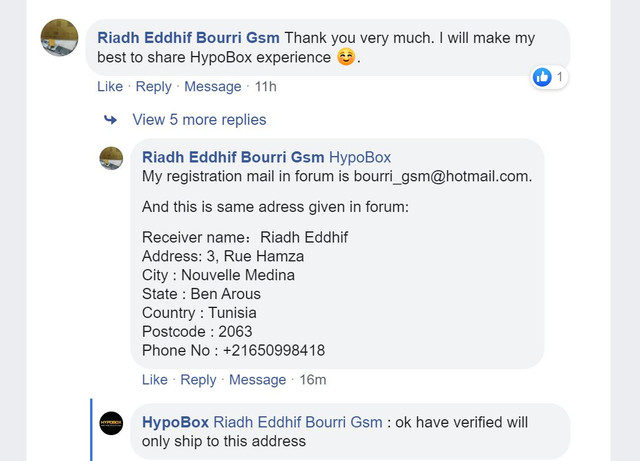Image resolution: width=640 pixels, height=461 pixels.
Task: Open the 16m timestamp link
Action: (x=313, y=380)
